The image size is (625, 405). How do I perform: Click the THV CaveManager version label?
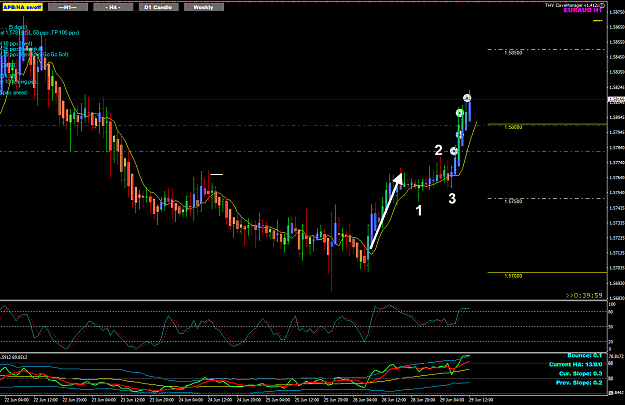click(574, 5)
